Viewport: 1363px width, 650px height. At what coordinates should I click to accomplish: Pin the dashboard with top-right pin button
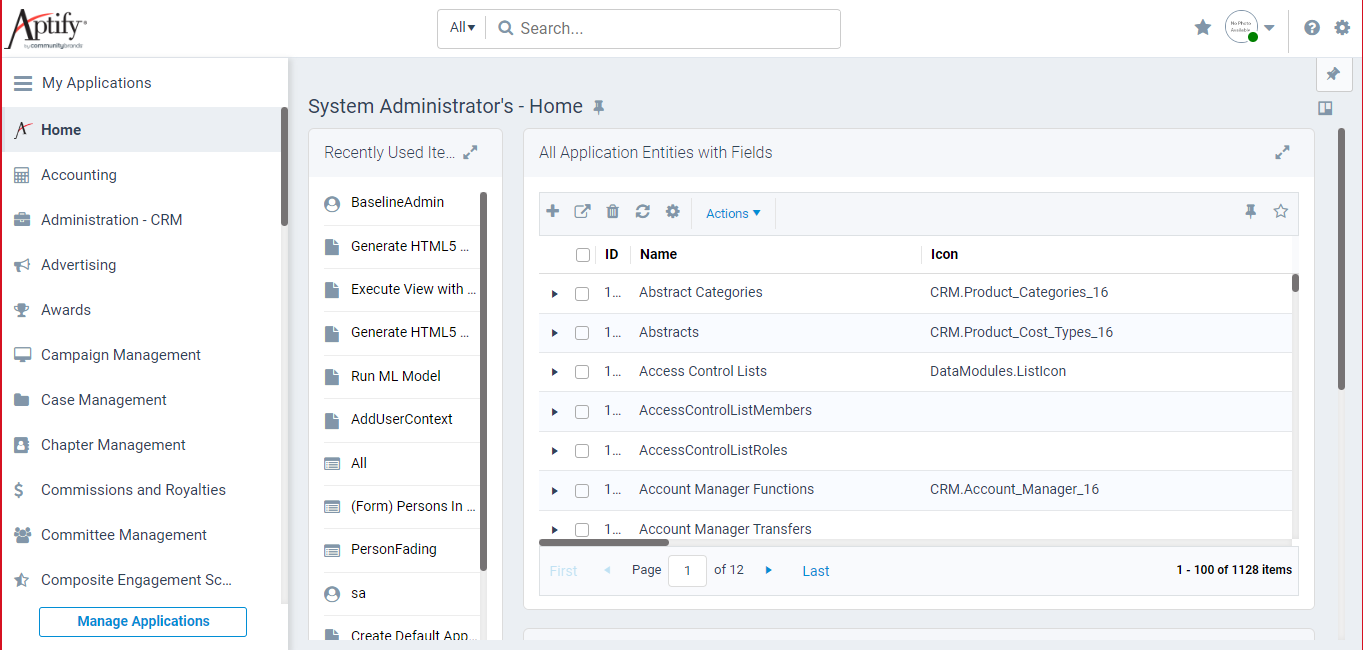1333,74
